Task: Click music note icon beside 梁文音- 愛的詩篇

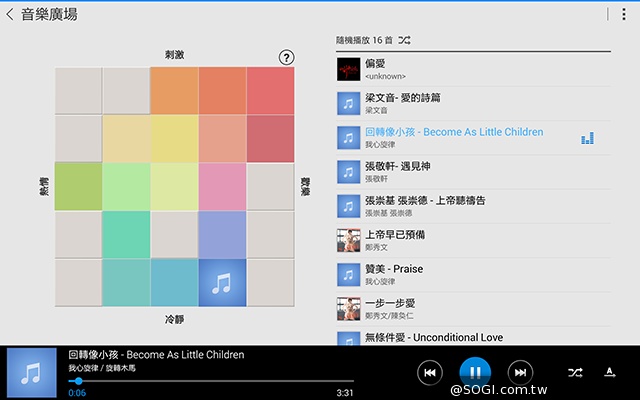Action: [349, 103]
